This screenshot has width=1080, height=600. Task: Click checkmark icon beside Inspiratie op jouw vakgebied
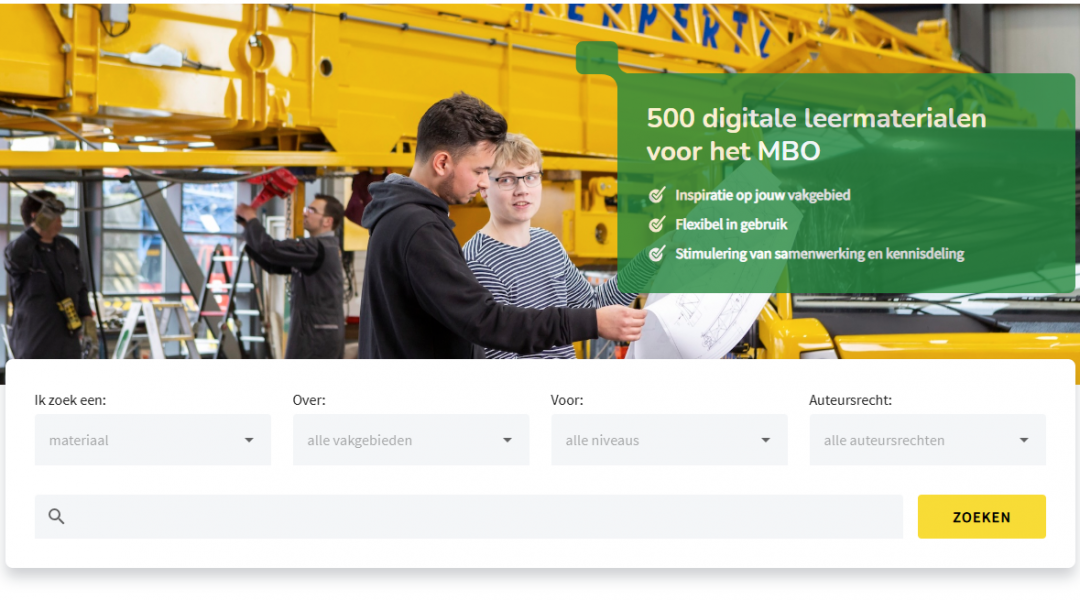tap(656, 195)
